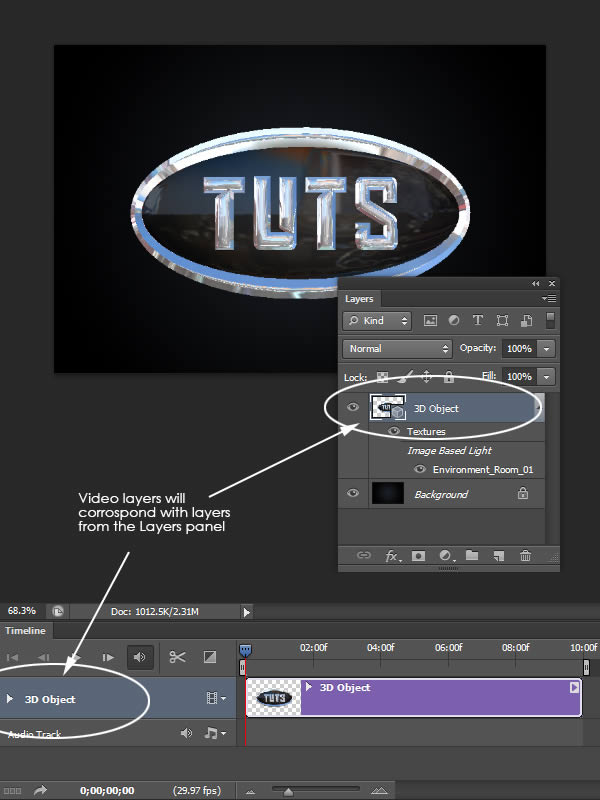
Task: Click the Background layer lock icon
Action: point(523,493)
